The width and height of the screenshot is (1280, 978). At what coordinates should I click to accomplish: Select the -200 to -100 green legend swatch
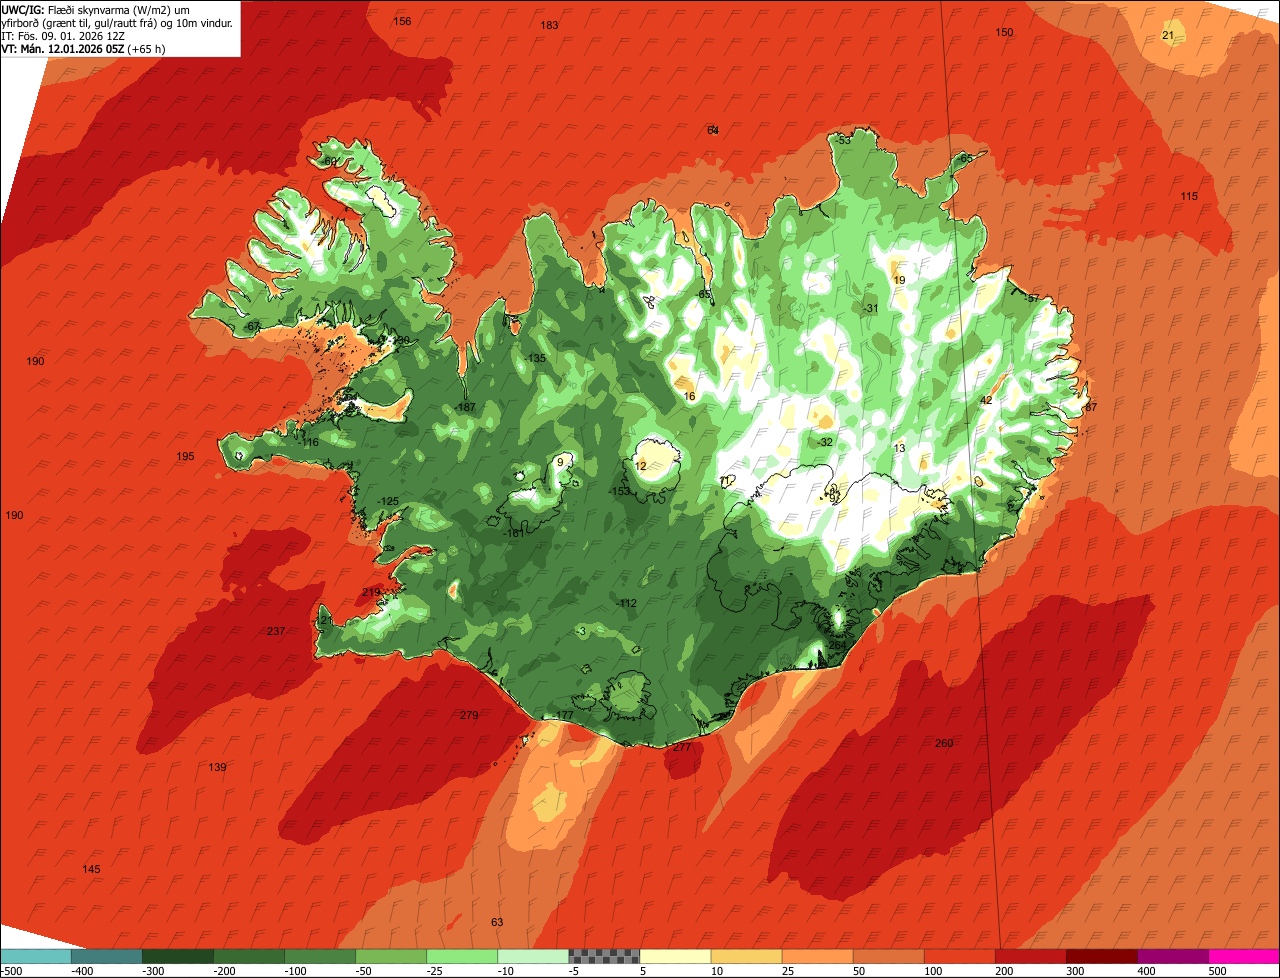pos(249,956)
